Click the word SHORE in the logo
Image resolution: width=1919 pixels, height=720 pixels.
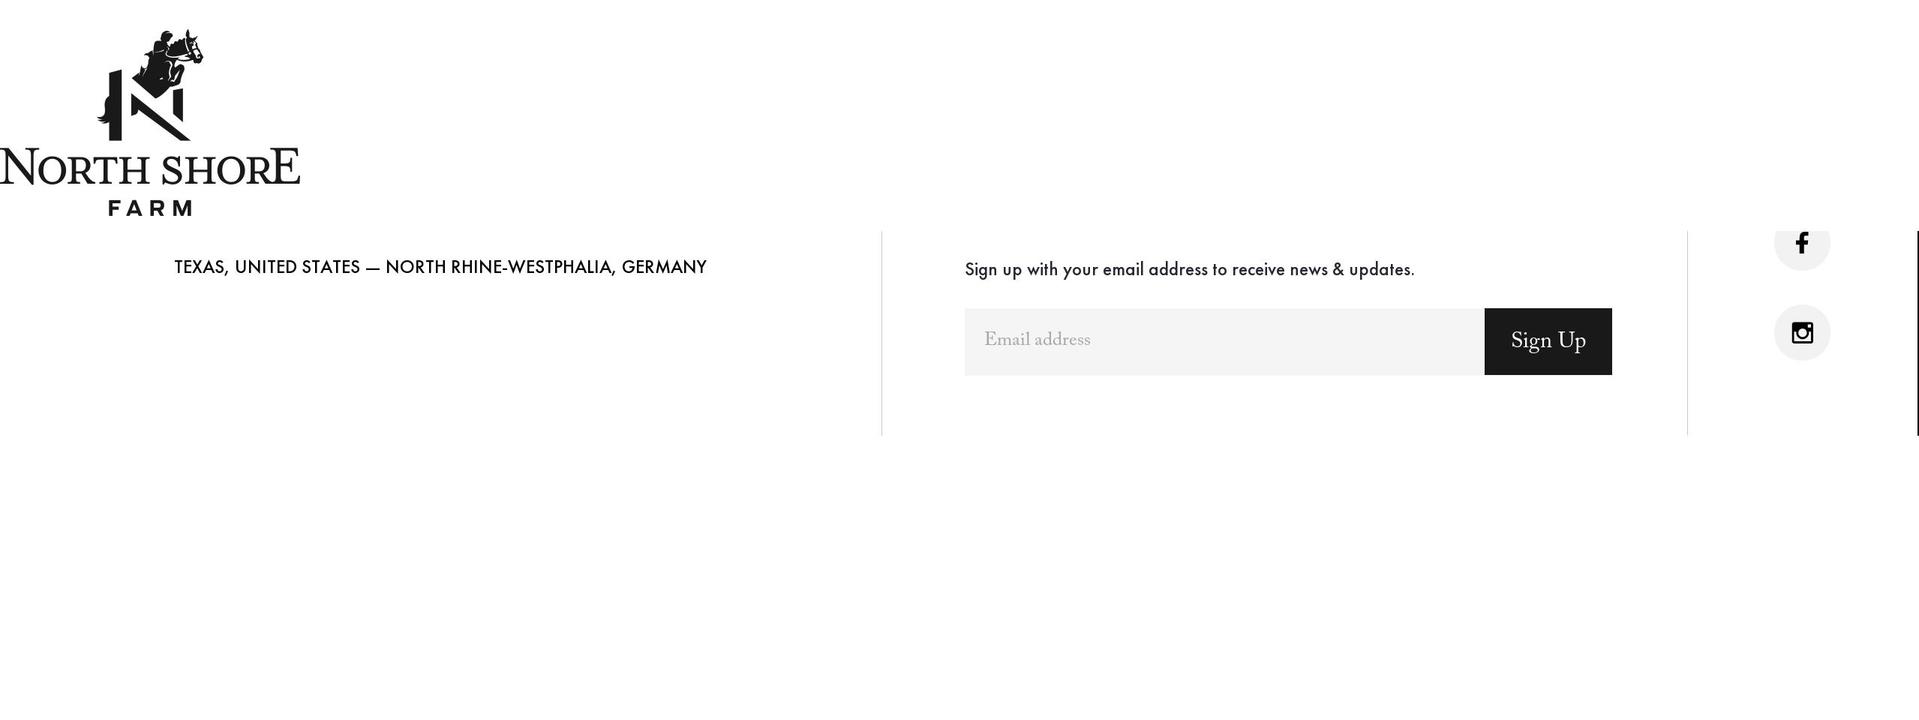click(x=230, y=168)
